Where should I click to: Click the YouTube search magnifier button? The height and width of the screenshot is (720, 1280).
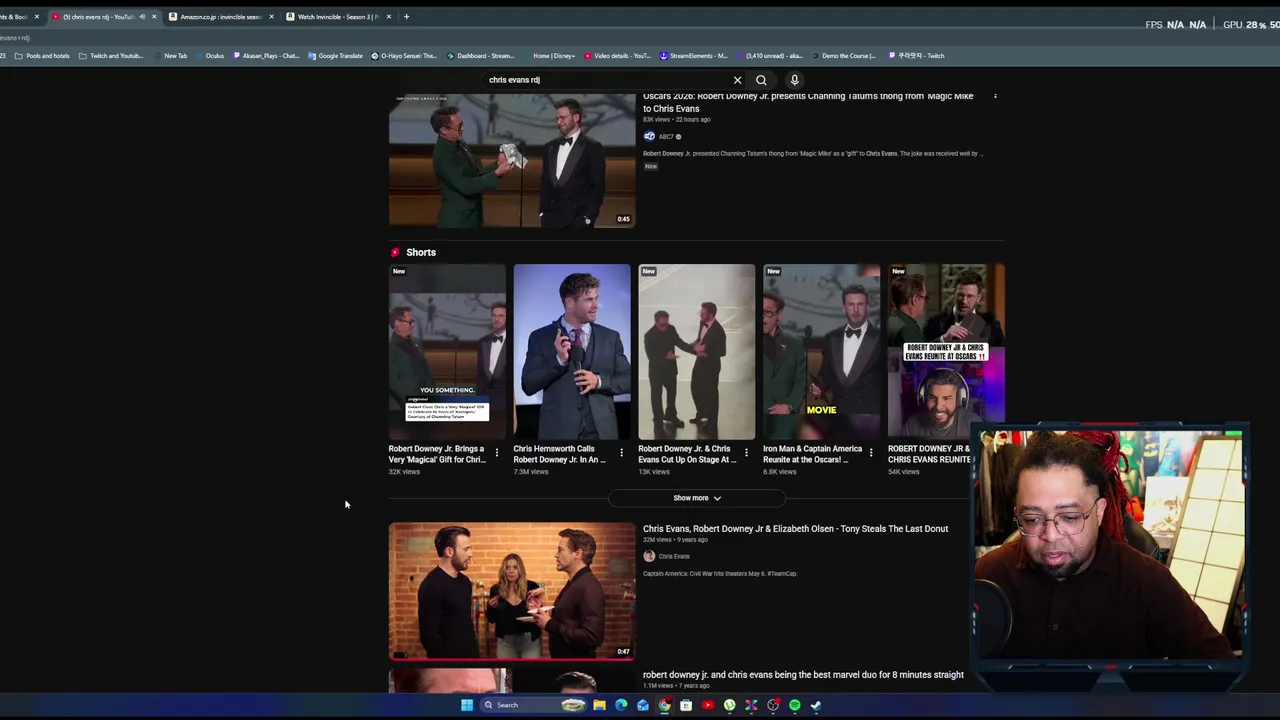click(x=761, y=80)
